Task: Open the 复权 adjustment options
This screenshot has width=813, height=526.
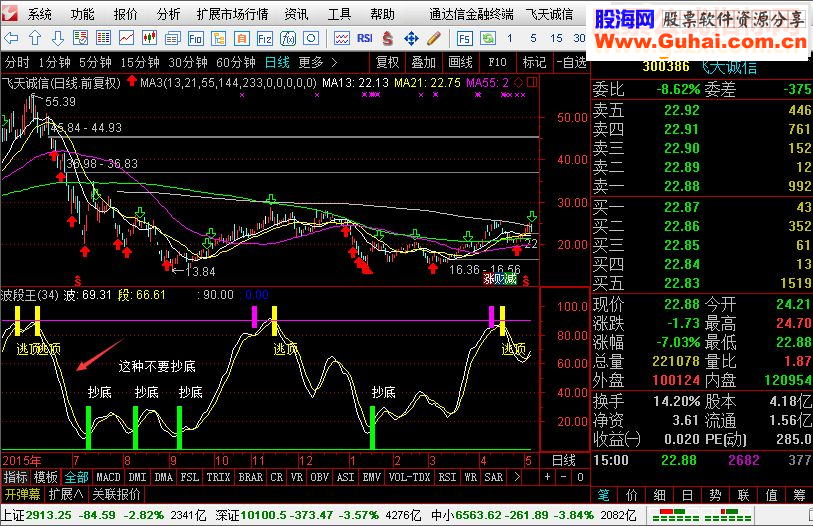Action: pyautogui.click(x=387, y=63)
